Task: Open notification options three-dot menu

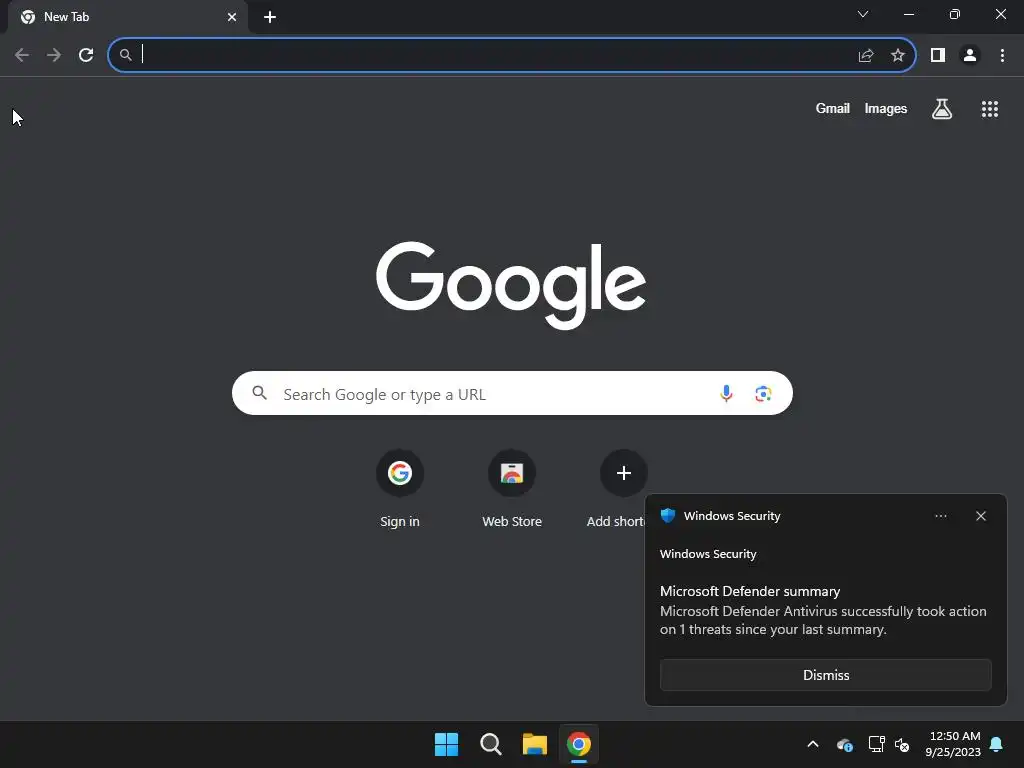Action: coord(940,516)
